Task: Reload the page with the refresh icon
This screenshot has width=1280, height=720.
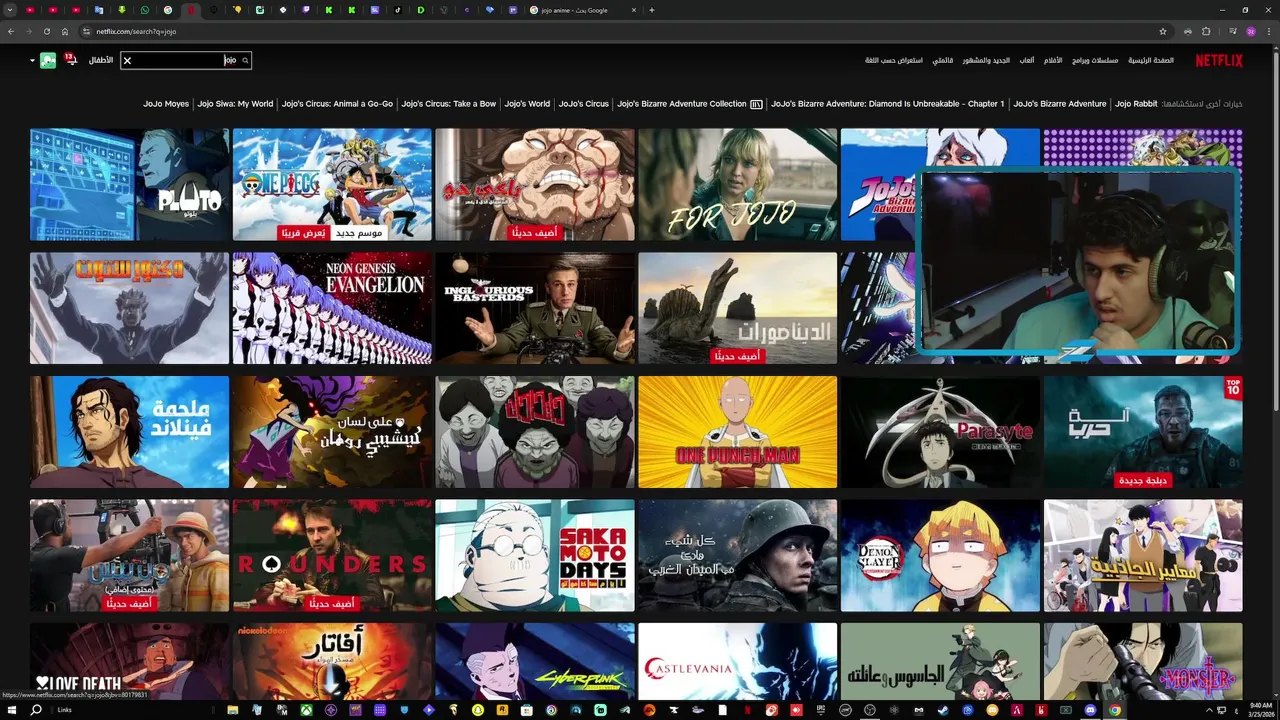Action: (x=47, y=31)
